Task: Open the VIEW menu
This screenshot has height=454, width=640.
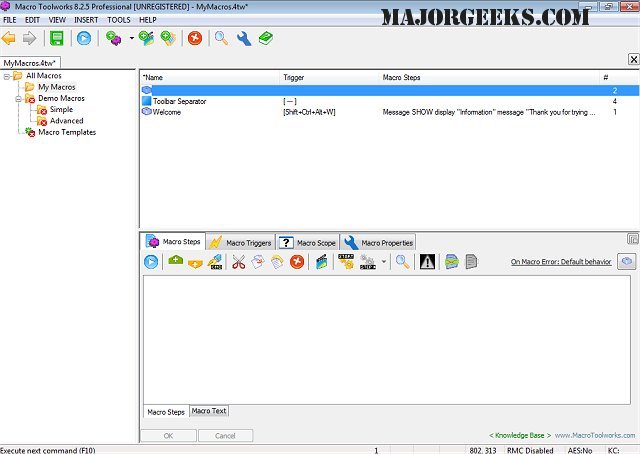Action: point(57,20)
